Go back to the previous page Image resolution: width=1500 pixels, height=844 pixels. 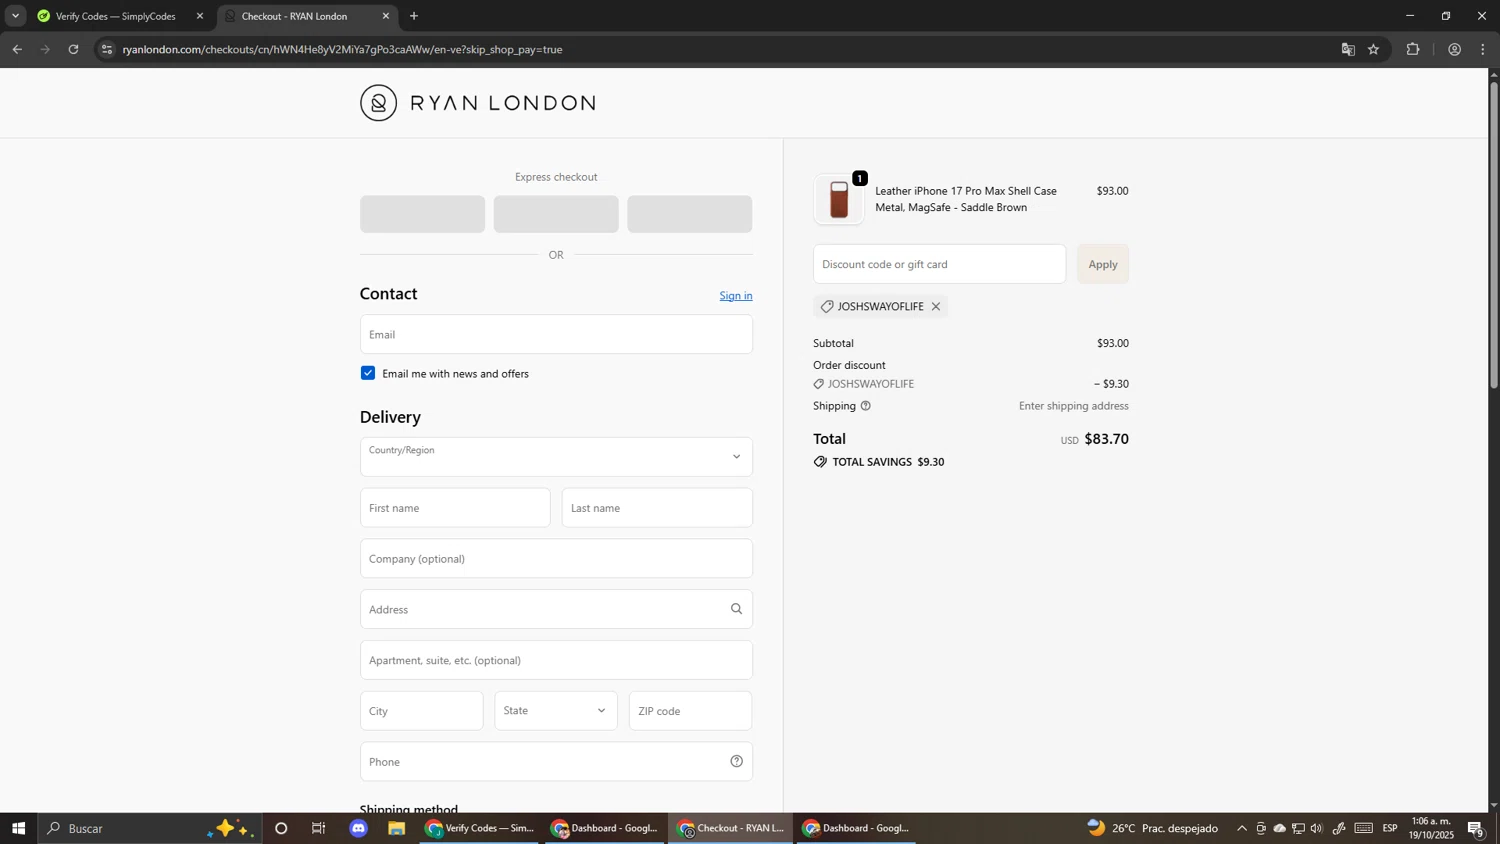click(17, 49)
